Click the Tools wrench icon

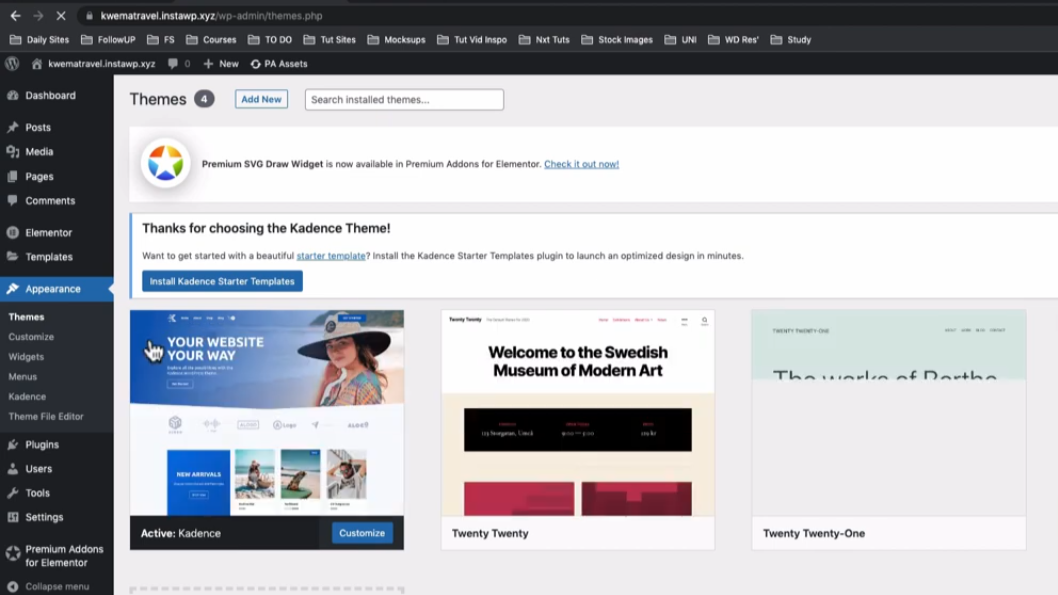pos(13,493)
